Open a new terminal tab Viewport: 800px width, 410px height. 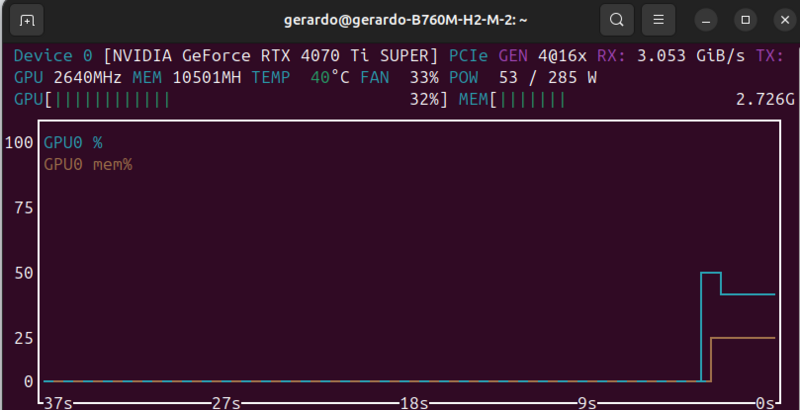point(27,19)
